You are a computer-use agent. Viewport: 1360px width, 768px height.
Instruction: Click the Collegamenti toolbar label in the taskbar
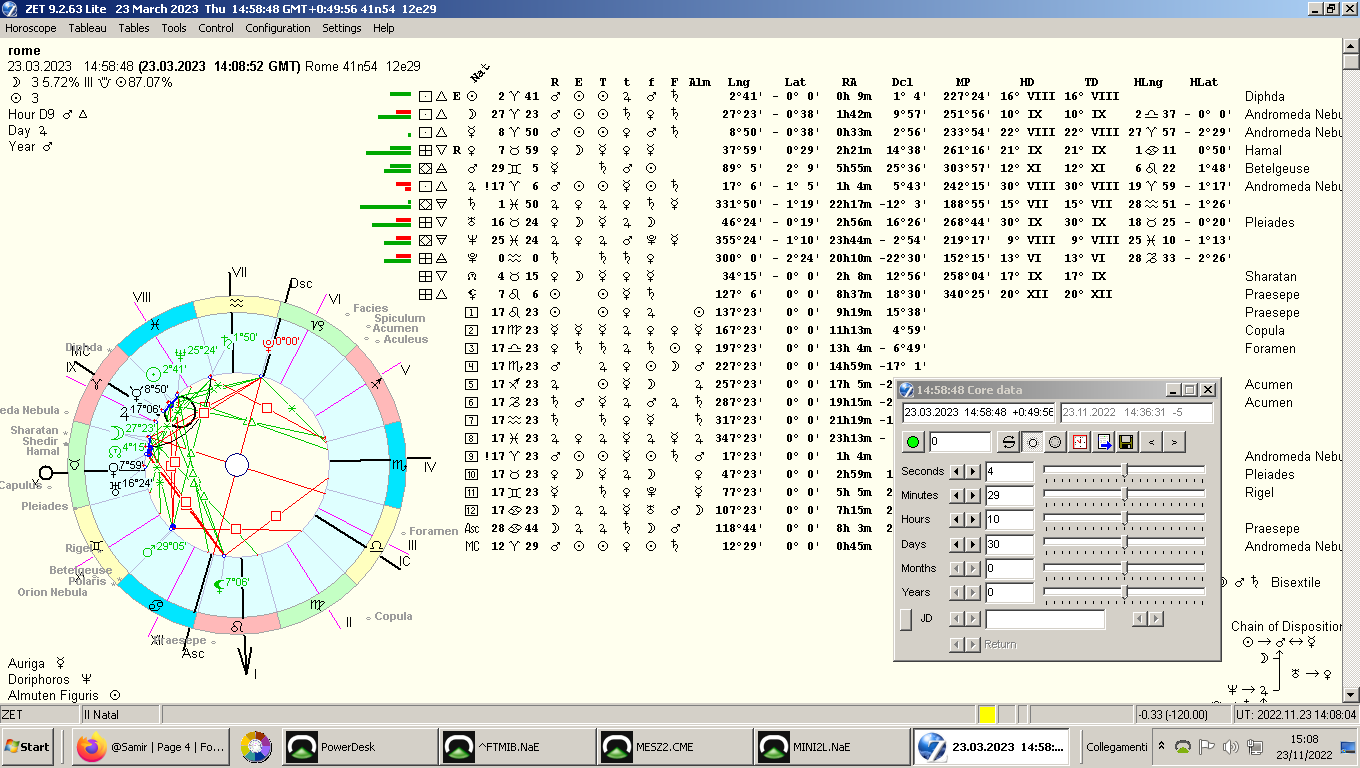click(x=1116, y=747)
